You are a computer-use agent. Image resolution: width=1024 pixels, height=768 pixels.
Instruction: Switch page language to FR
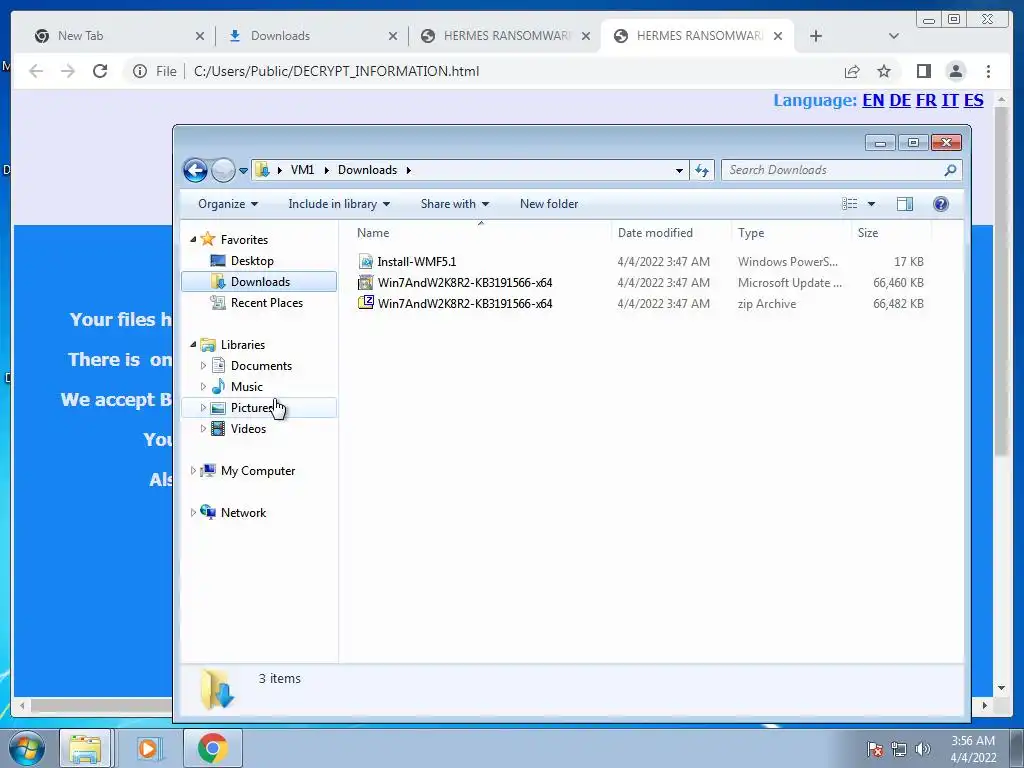[x=926, y=101]
